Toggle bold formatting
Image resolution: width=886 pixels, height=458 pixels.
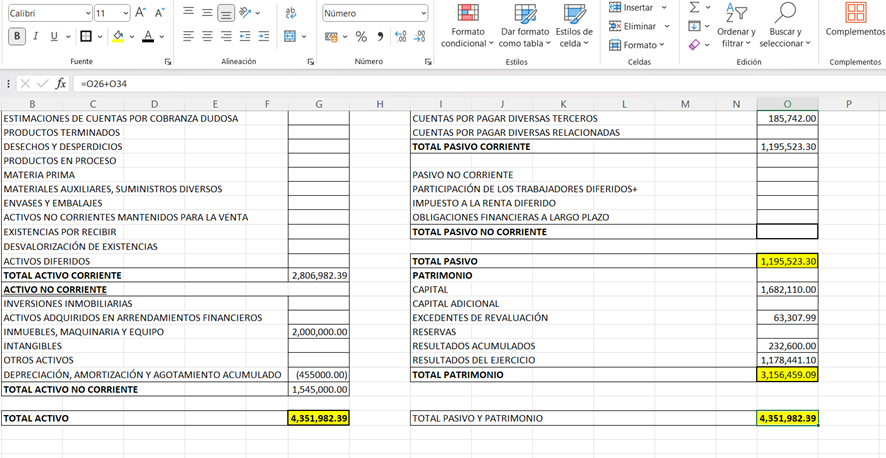coord(17,36)
